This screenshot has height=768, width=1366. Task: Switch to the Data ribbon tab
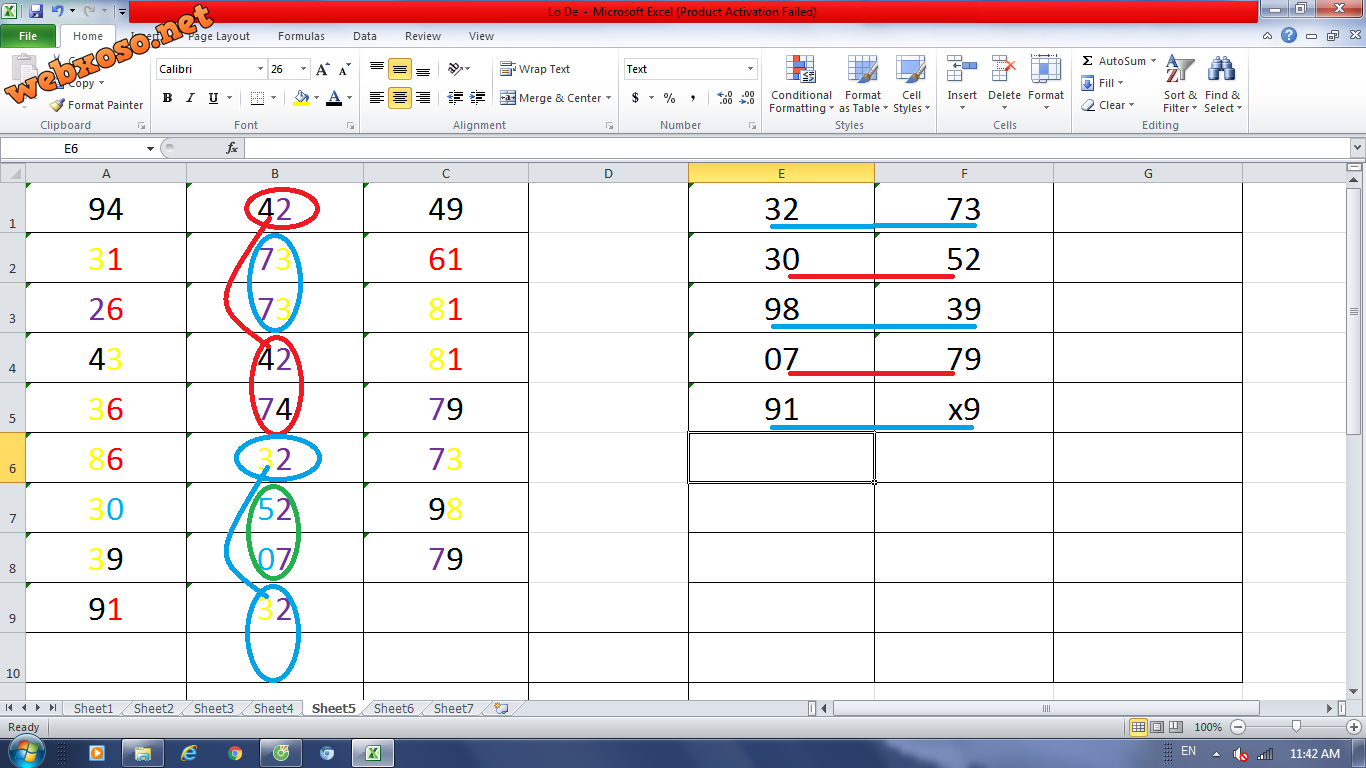[365, 36]
